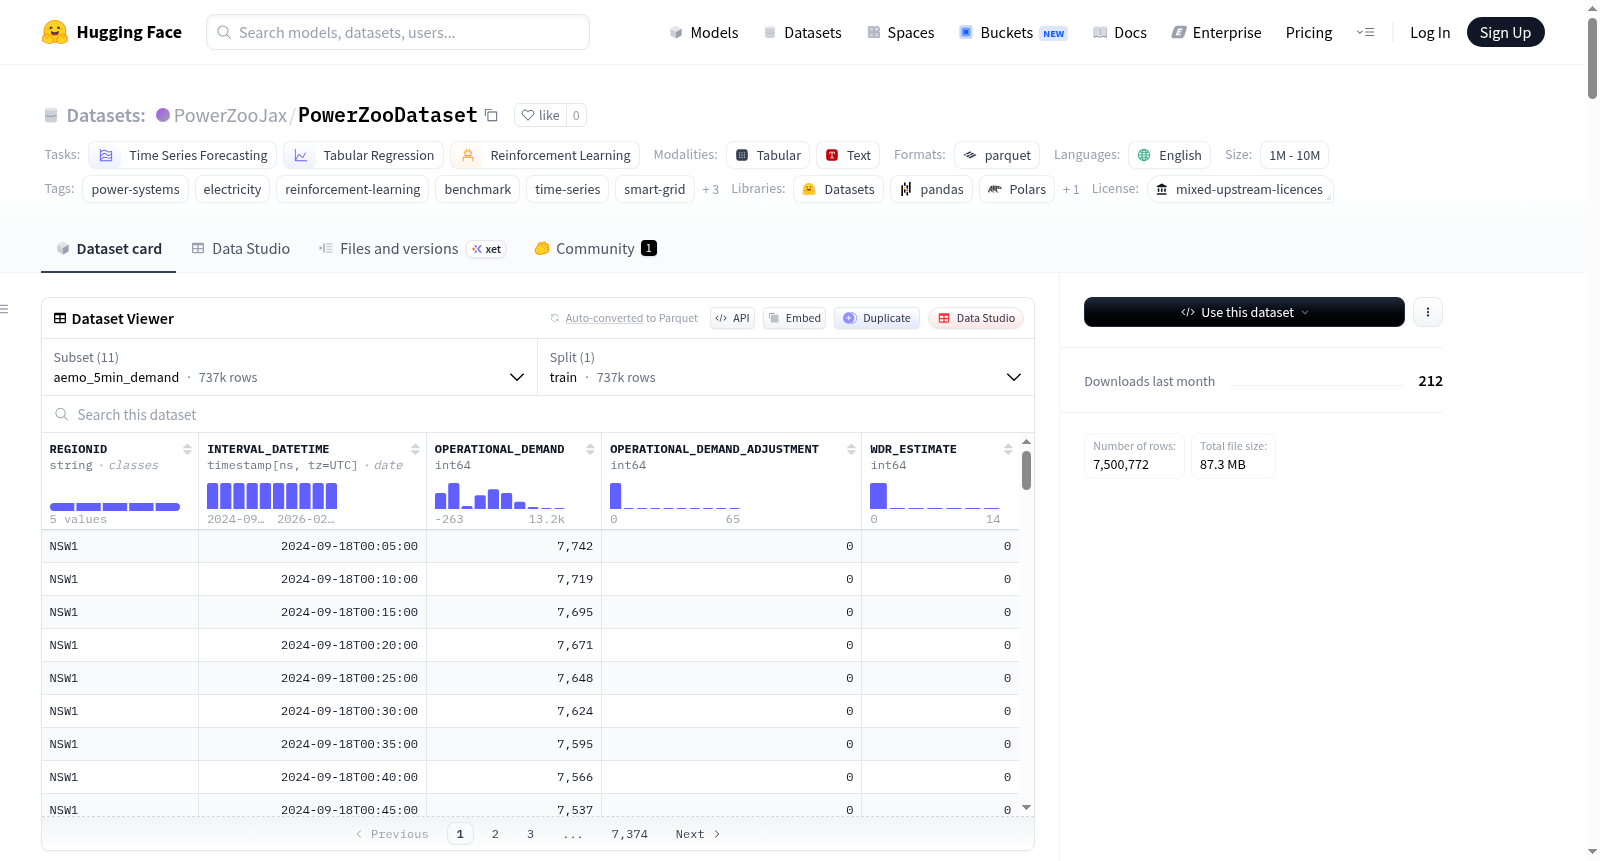This screenshot has height=861, width=1600.
Task: Open the Data Studio tab
Action: click(x=241, y=249)
